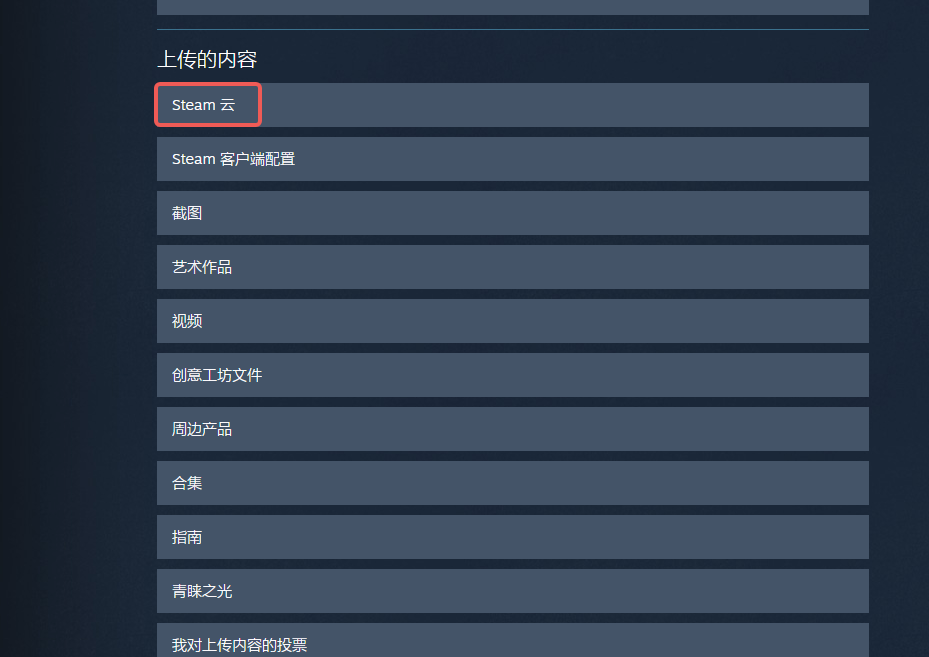This screenshot has width=929, height=657.
Task: Click the partially visible bar above 上传的内容
Action: pos(512,7)
